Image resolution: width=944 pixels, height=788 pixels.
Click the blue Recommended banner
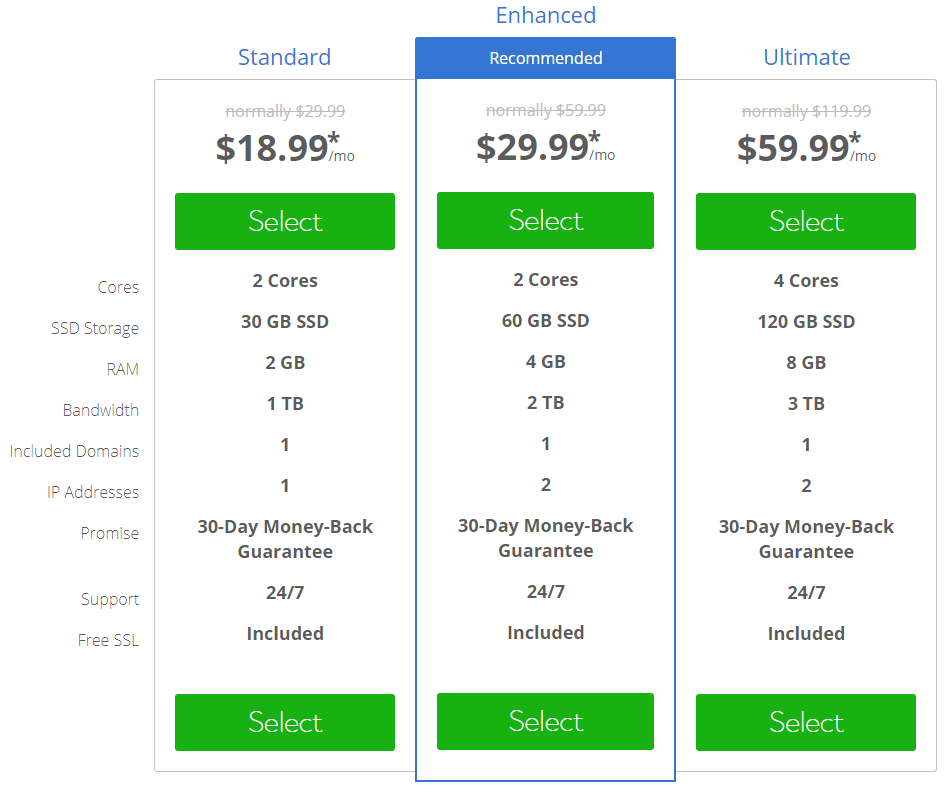pos(545,58)
